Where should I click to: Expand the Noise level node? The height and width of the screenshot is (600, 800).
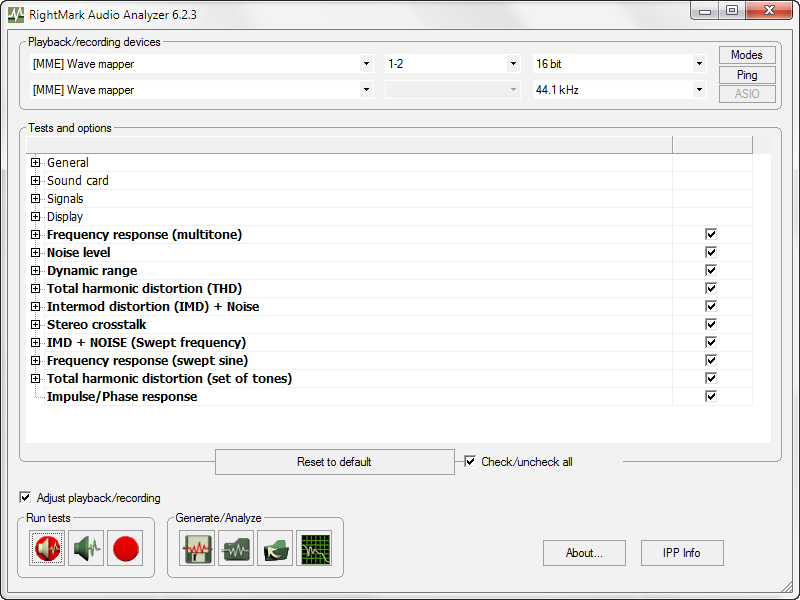tap(35, 253)
